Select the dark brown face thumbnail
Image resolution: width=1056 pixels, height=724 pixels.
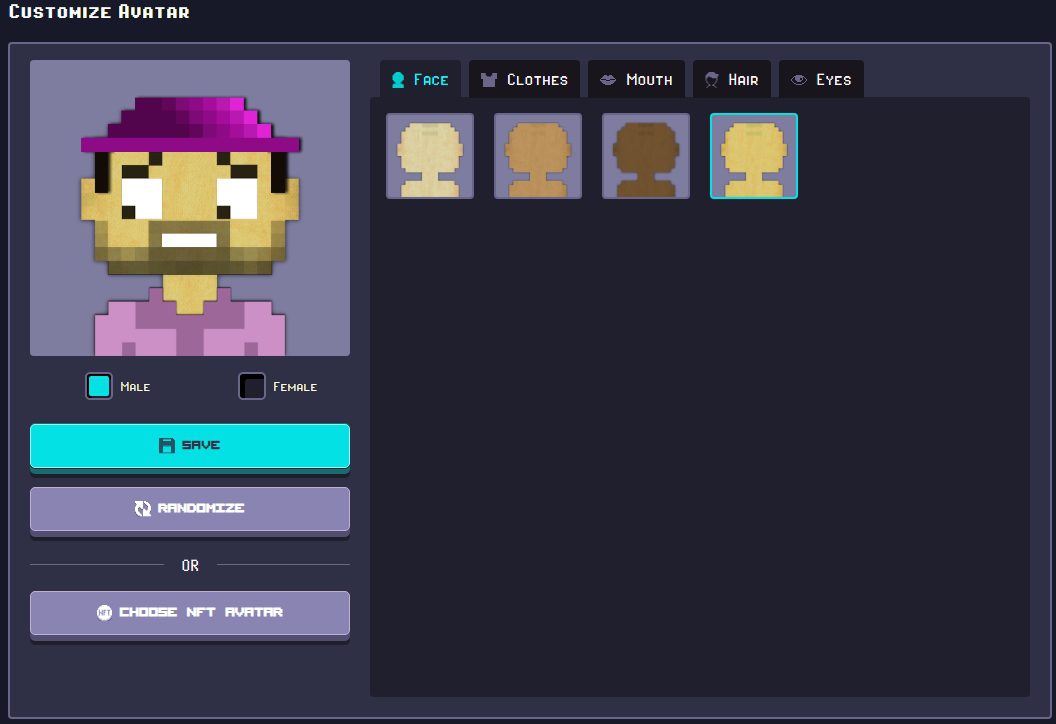tap(645, 156)
